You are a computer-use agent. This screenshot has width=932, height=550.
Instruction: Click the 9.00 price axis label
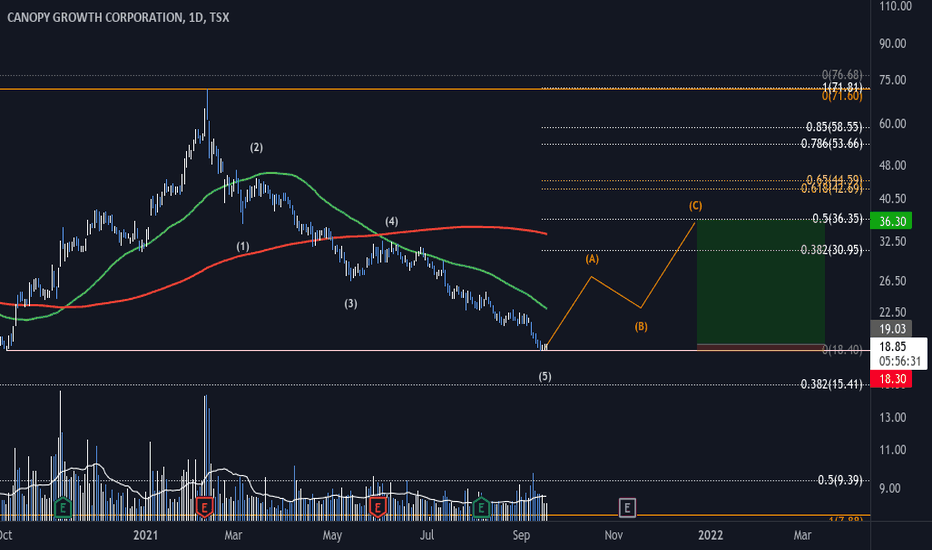click(890, 488)
